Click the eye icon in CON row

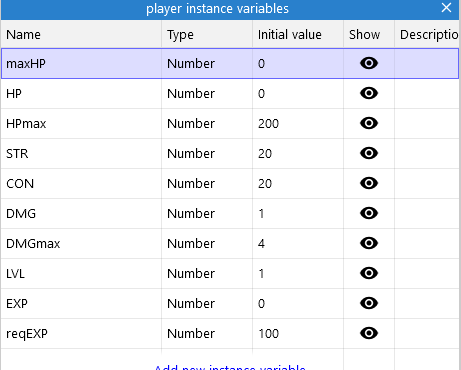click(369, 183)
